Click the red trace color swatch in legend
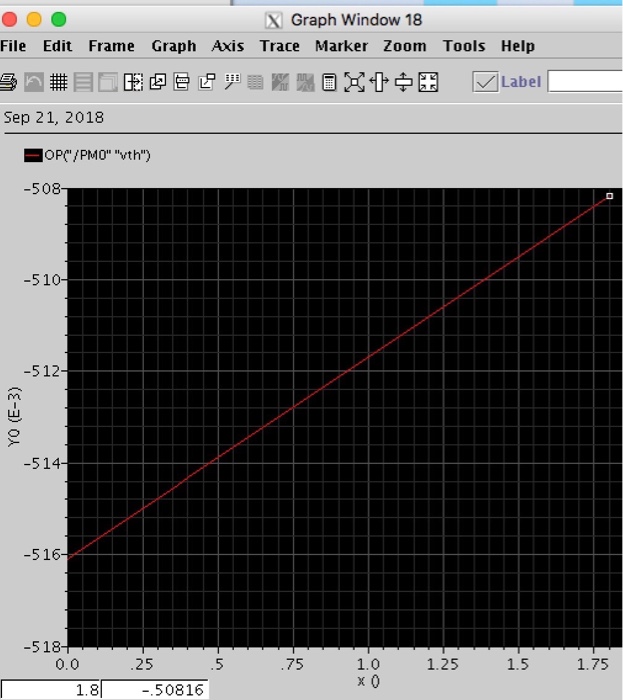Image resolution: width=623 pixels, height=700 pixels. [33, 155]
